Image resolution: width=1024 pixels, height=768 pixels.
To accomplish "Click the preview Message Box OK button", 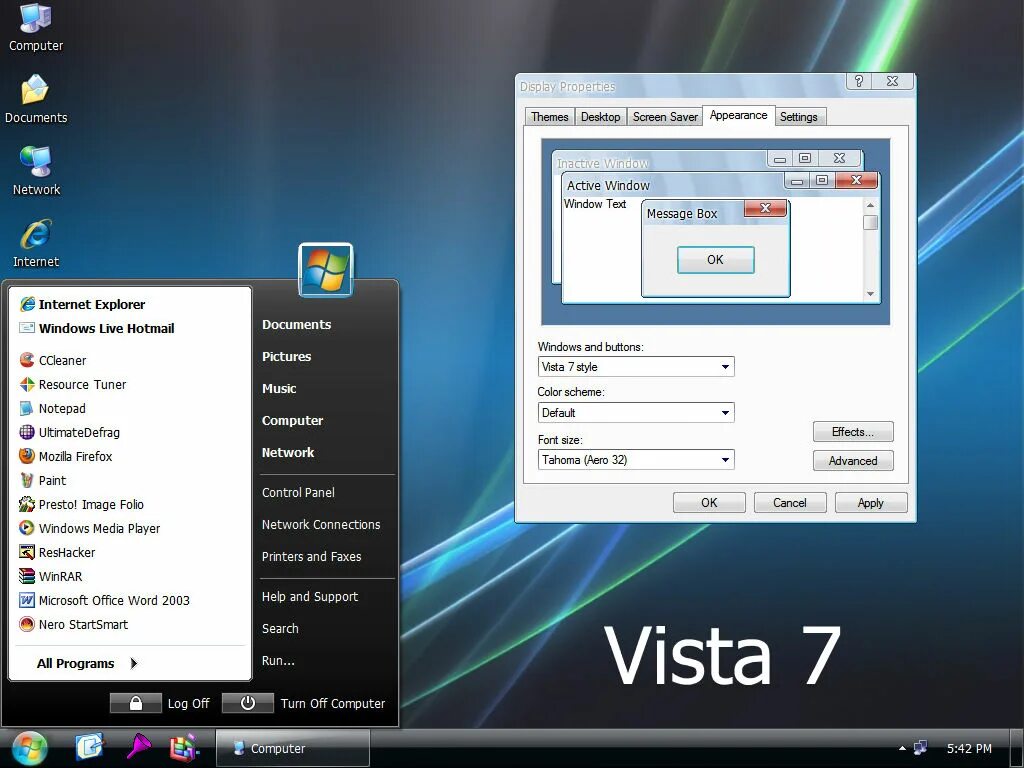I will [715, 260].
